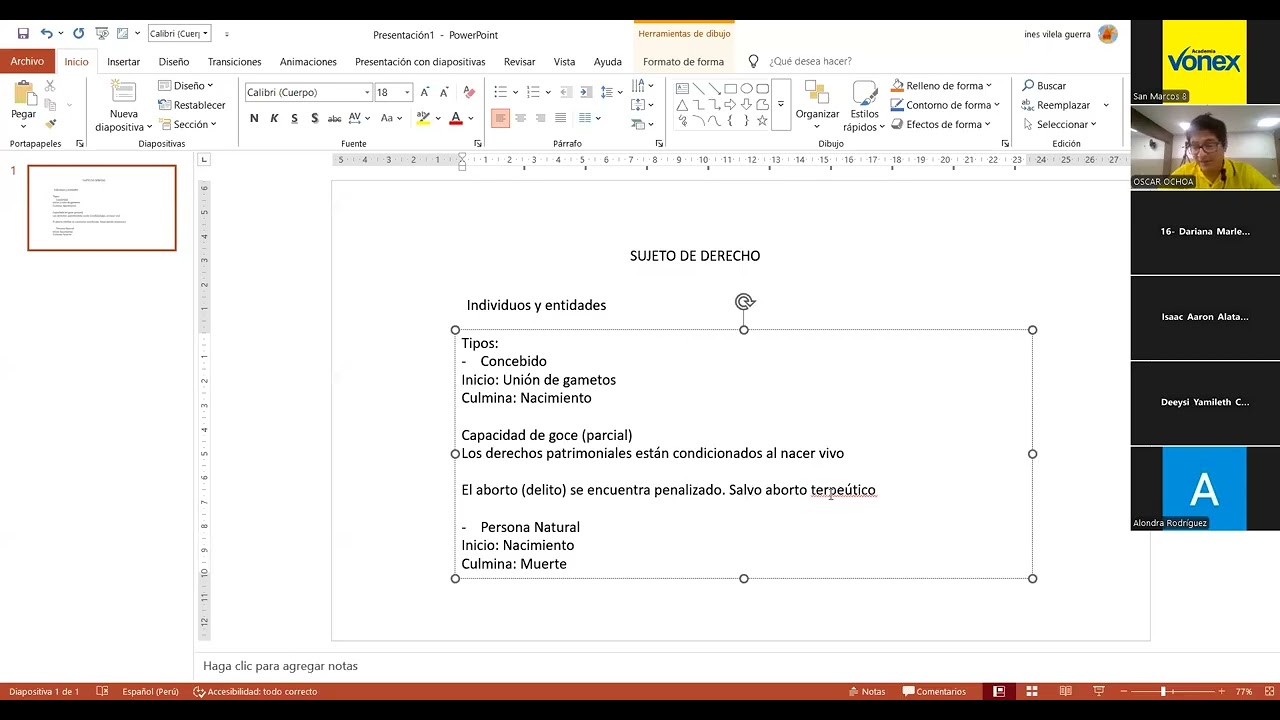The height and width of the screenshot is (720, 1280).
Task: Click the Pegar paste button
Action: [x=24, y=102]
